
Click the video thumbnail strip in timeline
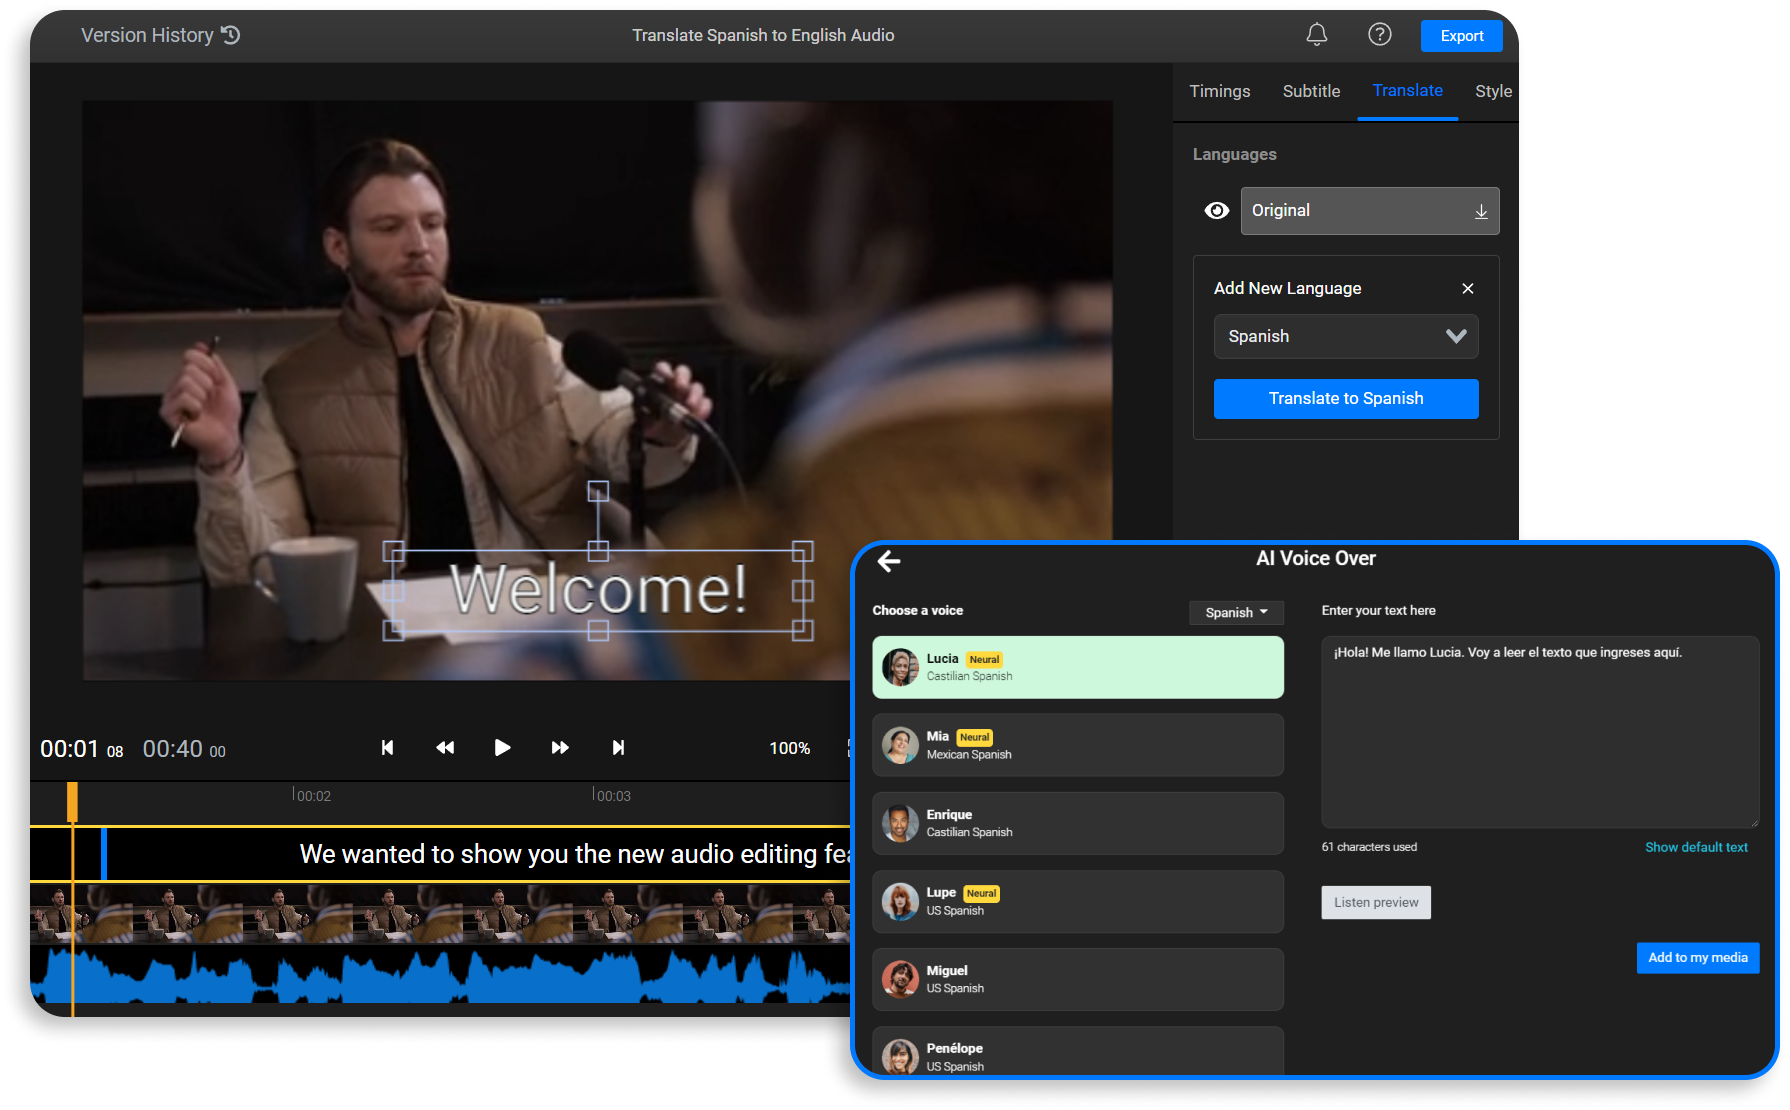[440, 913]
